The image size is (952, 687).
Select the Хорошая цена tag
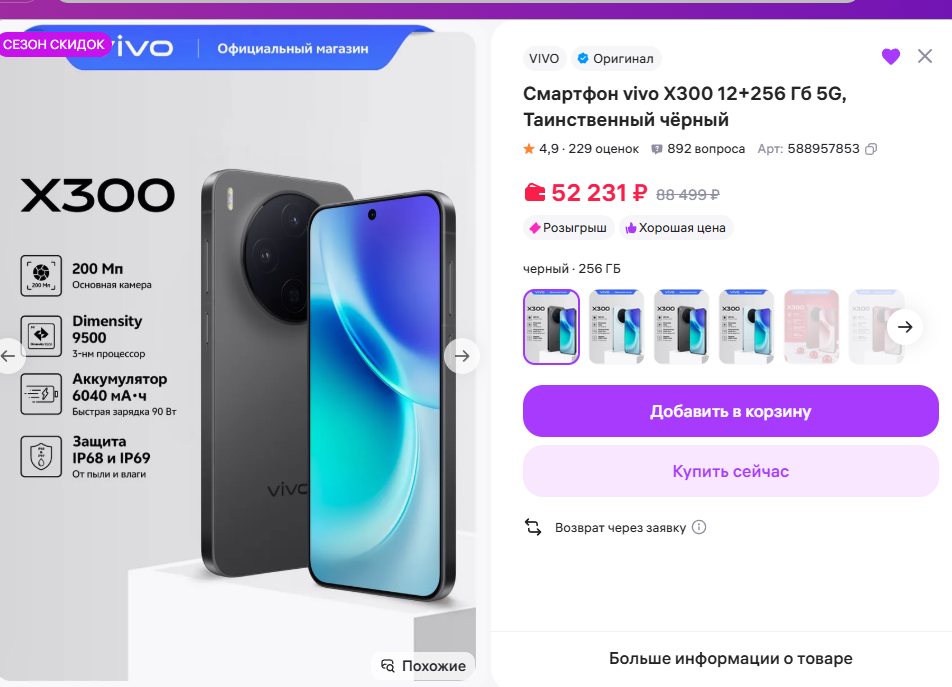676,228
